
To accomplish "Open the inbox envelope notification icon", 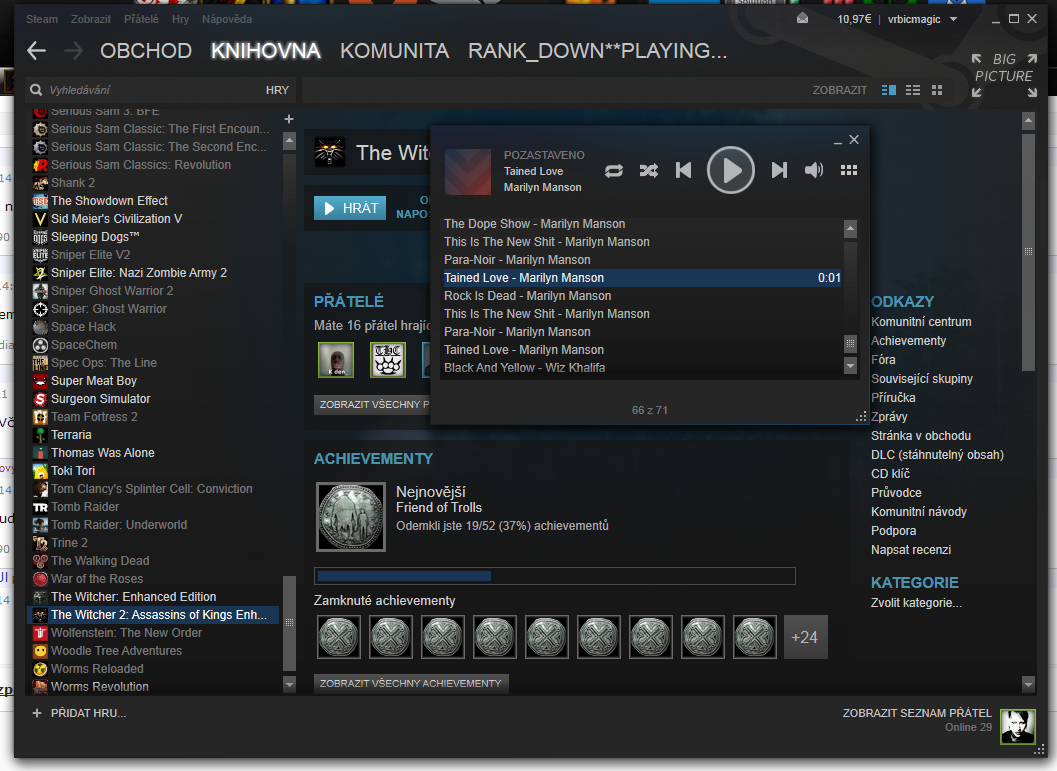I will (x=802, y=19).
